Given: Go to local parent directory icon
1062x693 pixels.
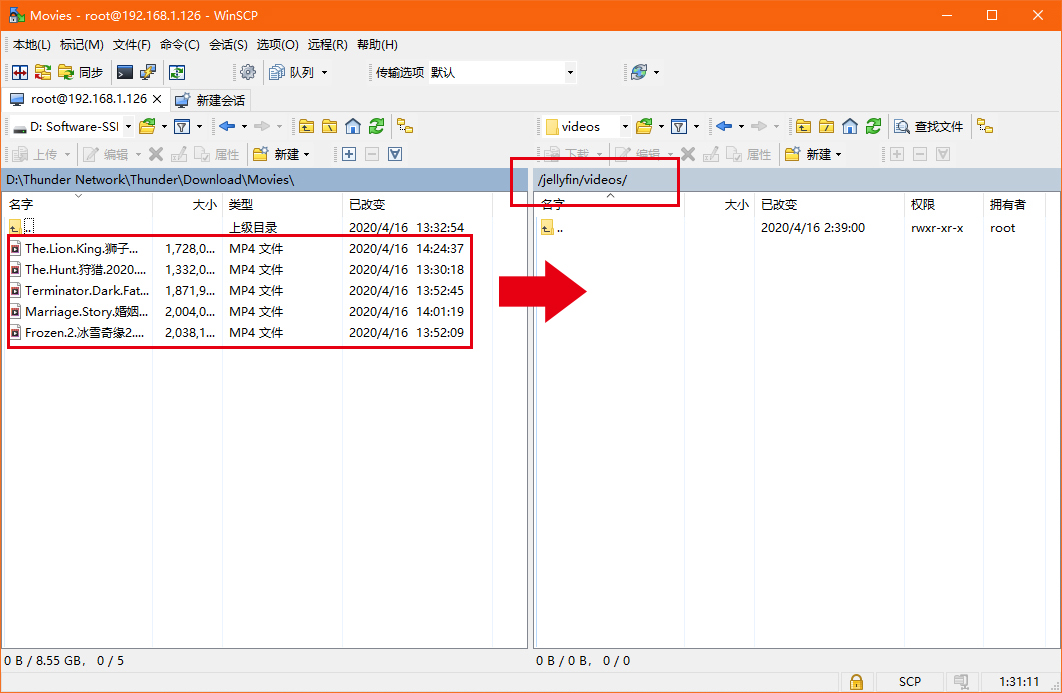Looking at the screenshot, I should point(306,127).
